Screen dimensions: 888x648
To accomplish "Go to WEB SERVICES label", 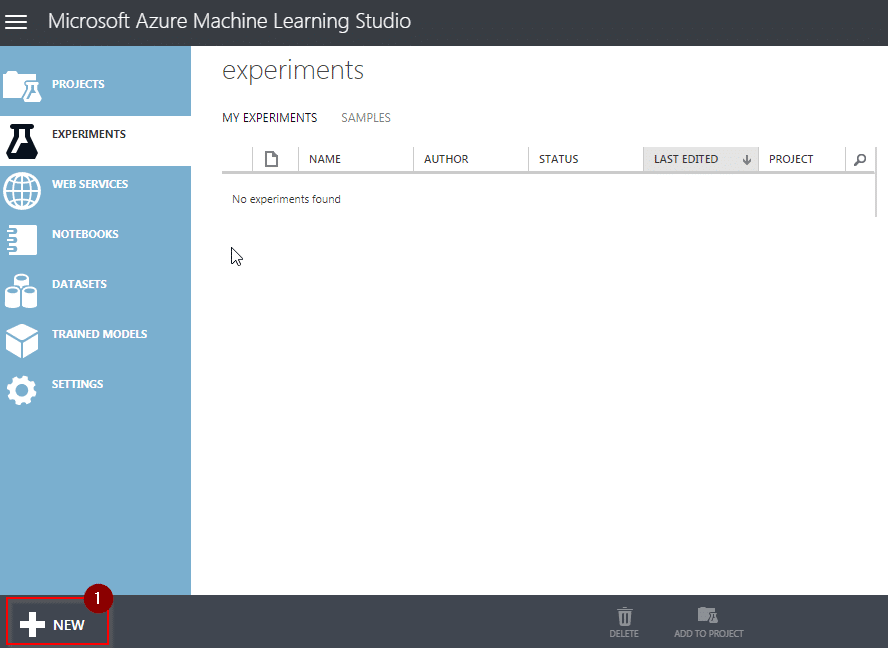I will point(90,184).
